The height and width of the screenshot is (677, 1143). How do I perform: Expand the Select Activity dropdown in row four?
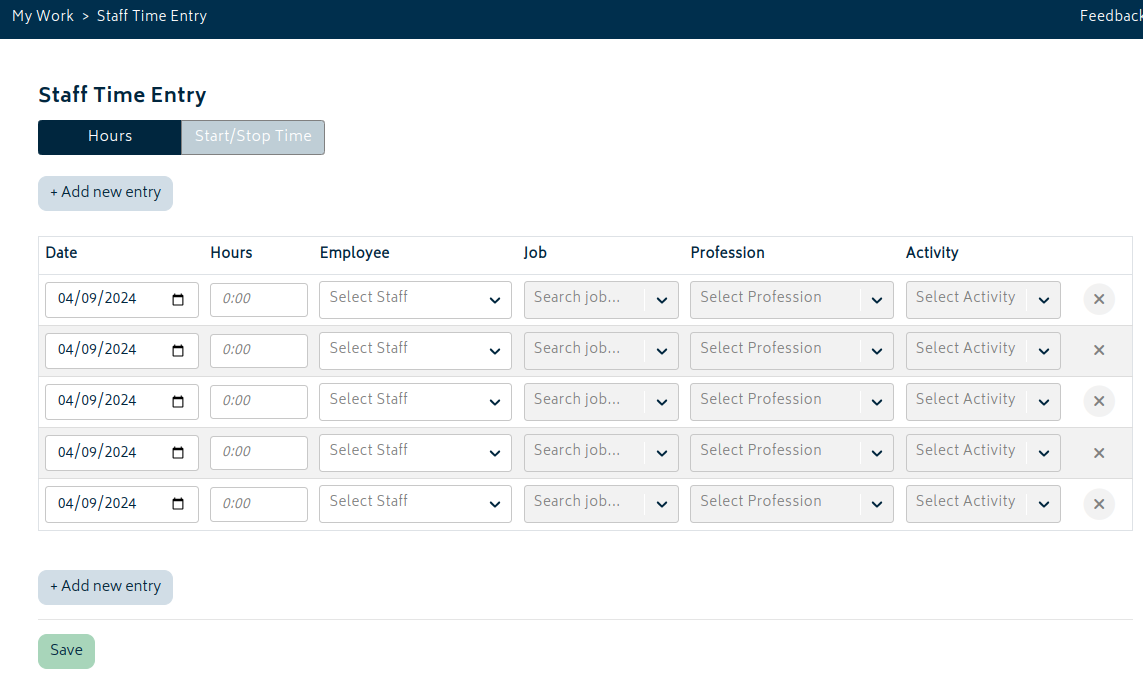pos(982,452)
